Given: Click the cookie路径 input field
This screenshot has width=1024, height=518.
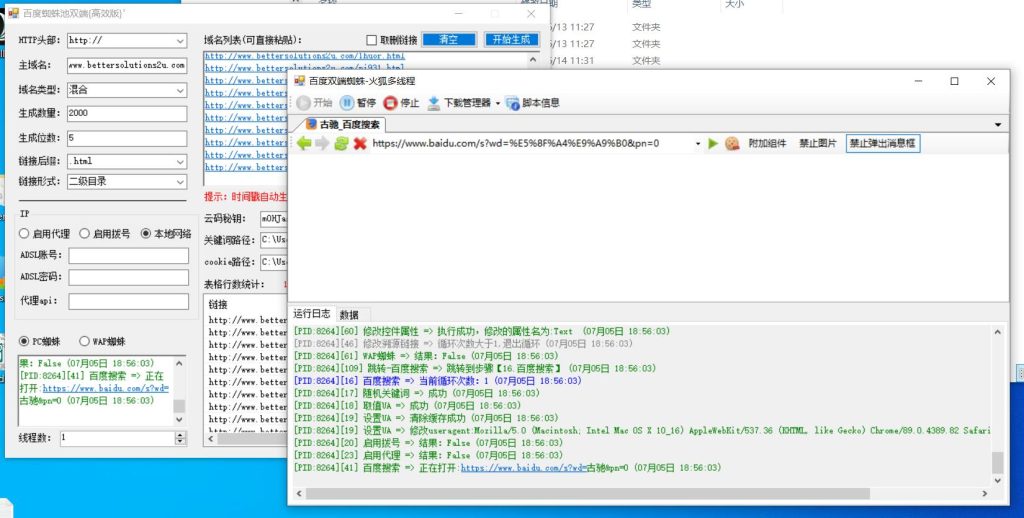Looking at the screenshot, I should pos(274,262).
